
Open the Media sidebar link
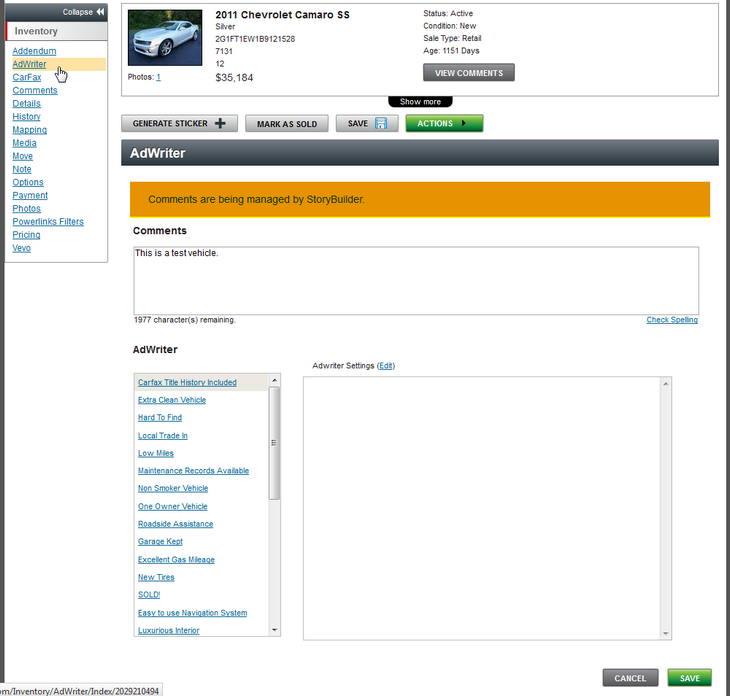pos(24,142)
